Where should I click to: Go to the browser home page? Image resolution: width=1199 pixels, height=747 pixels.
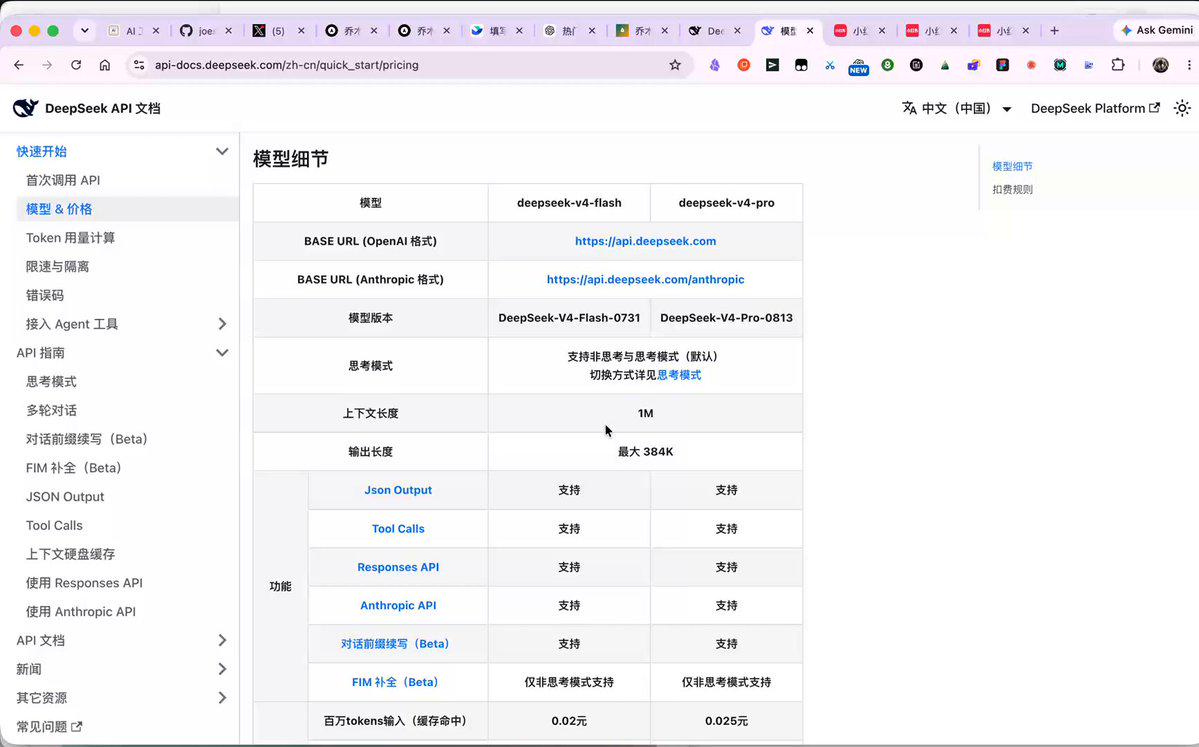[105, 65]
